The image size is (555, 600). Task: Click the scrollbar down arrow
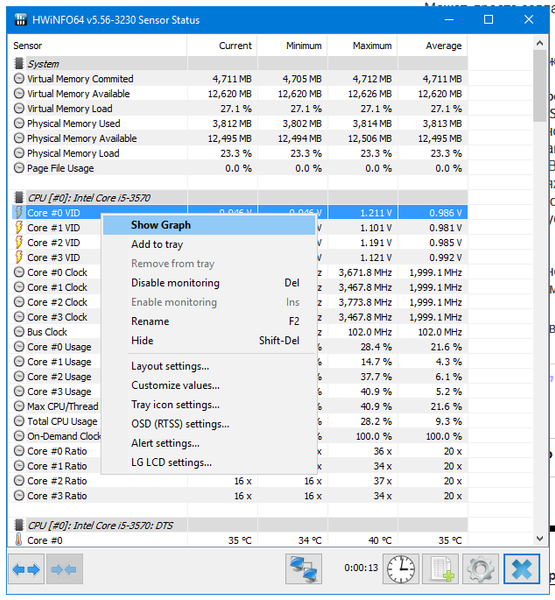pos(540,538)
